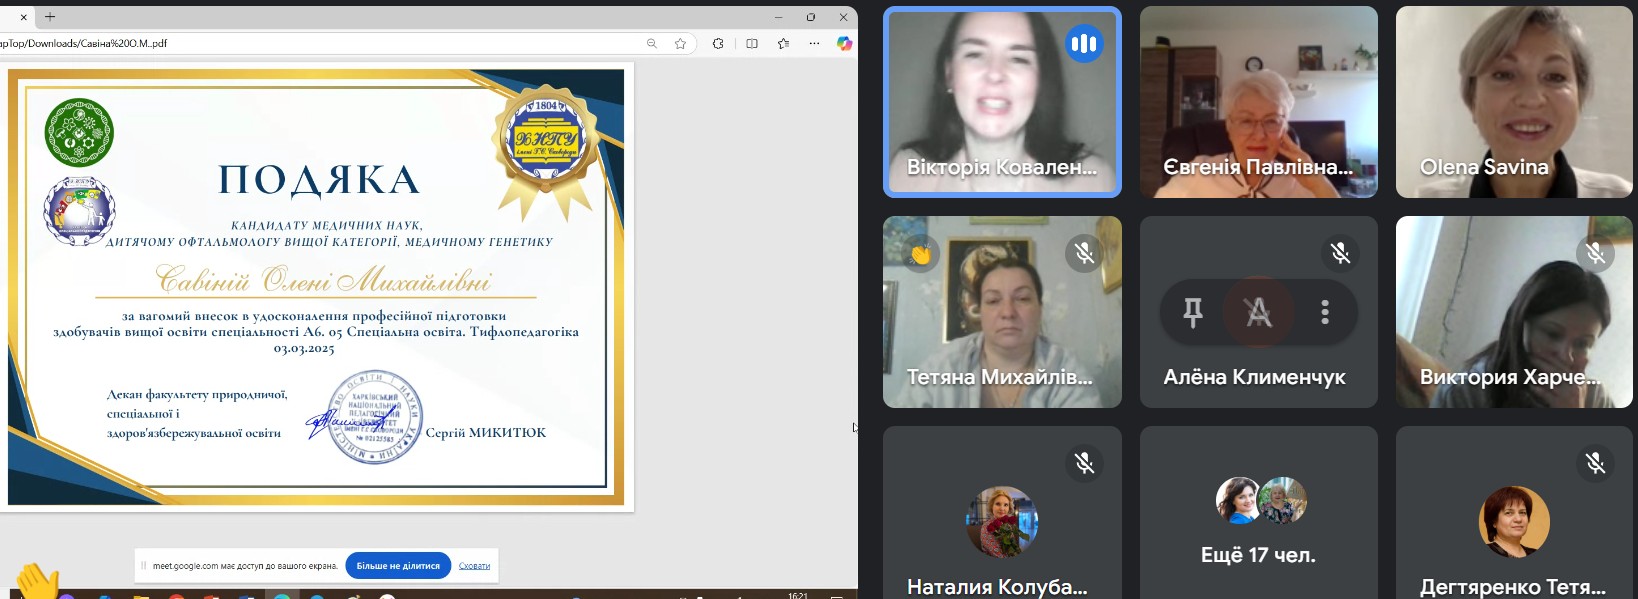
Task: Open a new browser tab
Action: (50, 17)
